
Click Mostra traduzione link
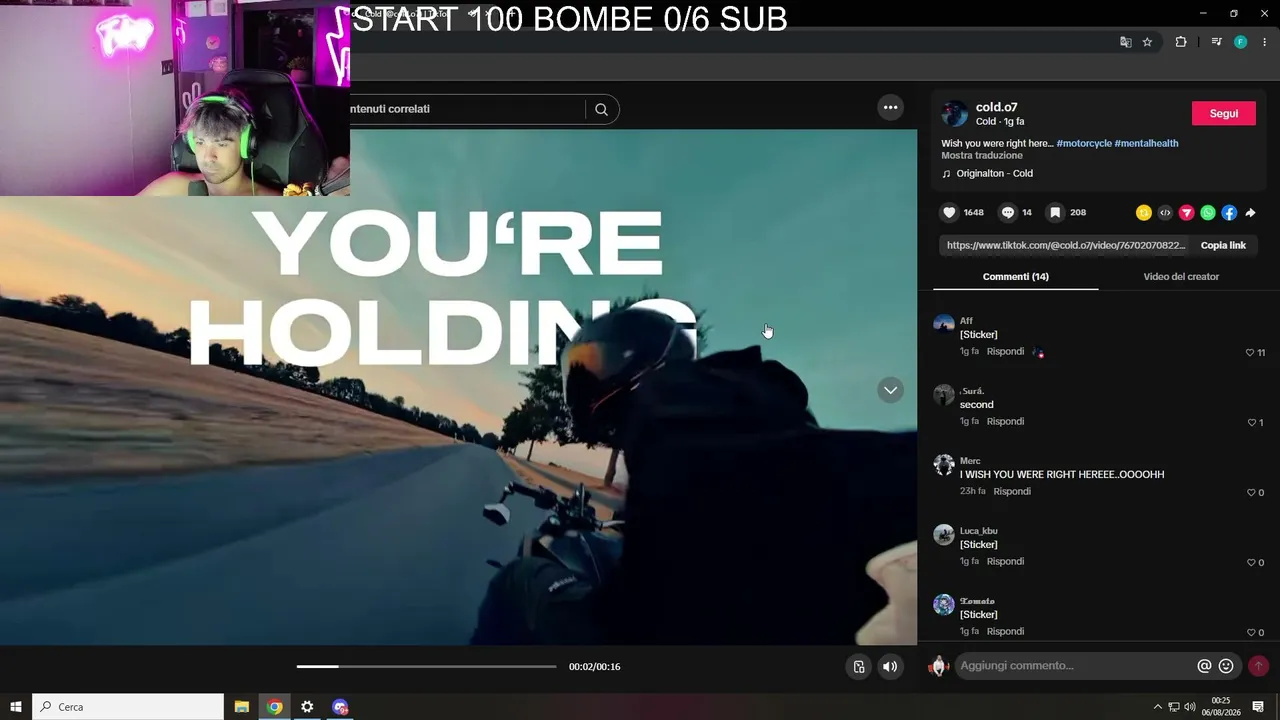982,156
